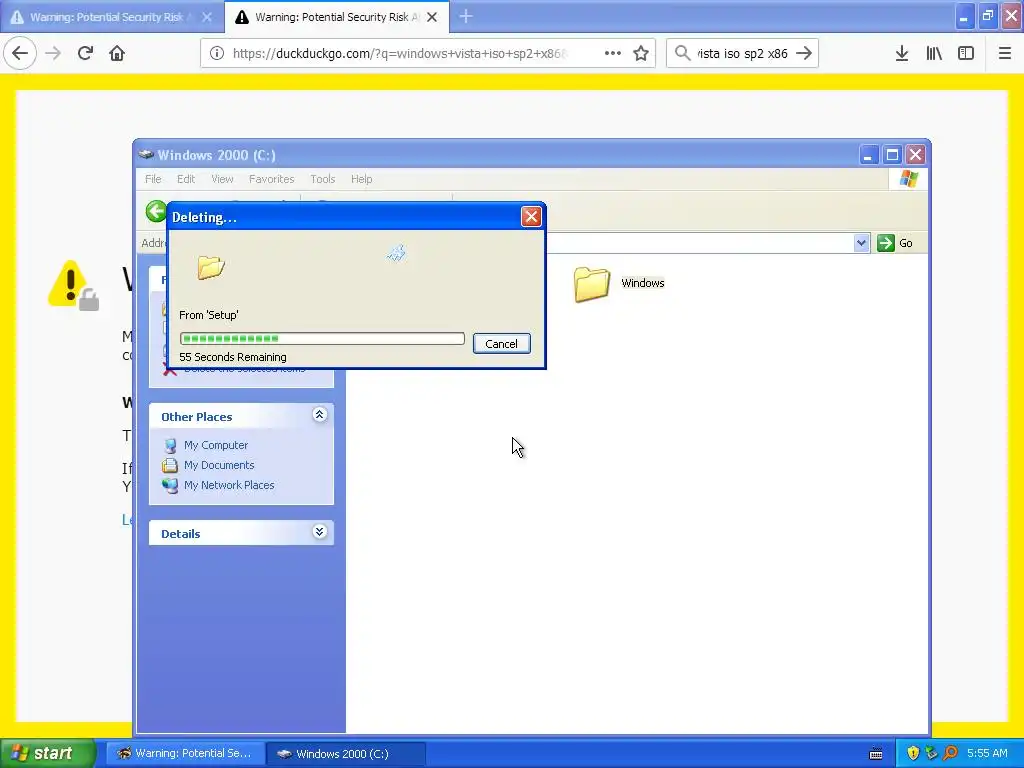Open Firefox library icon
1024x768 pixels.
click(x=934, y=54)
